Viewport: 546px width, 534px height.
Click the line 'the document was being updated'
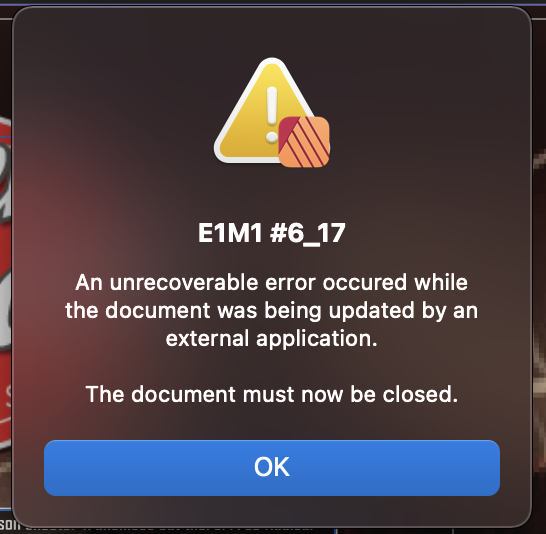click(272, 311)
